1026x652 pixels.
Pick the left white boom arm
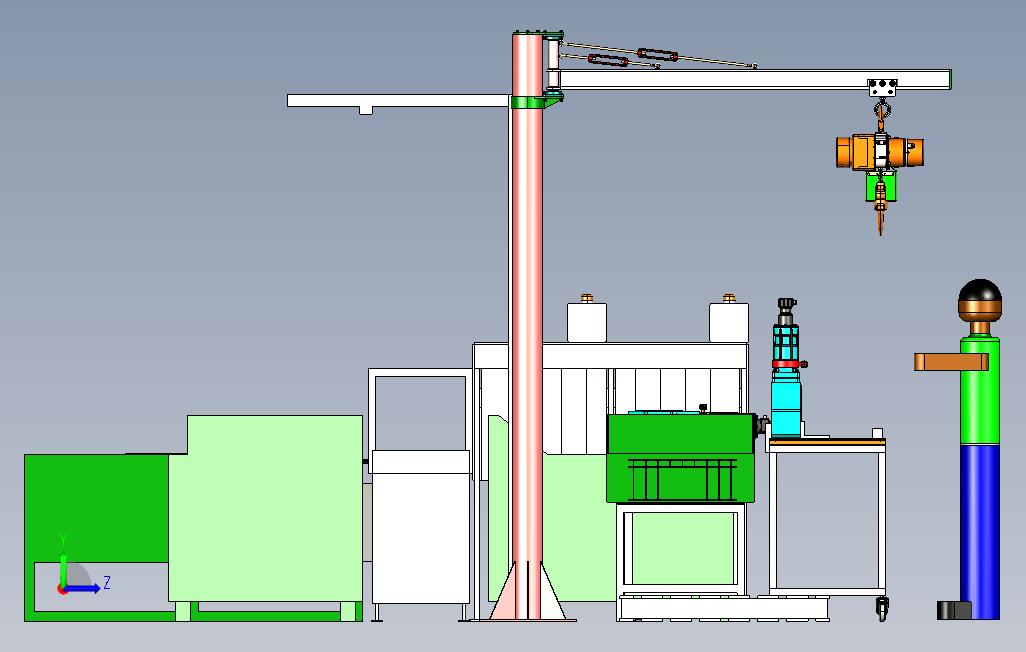pyautogui.click(x=398, y=101)
